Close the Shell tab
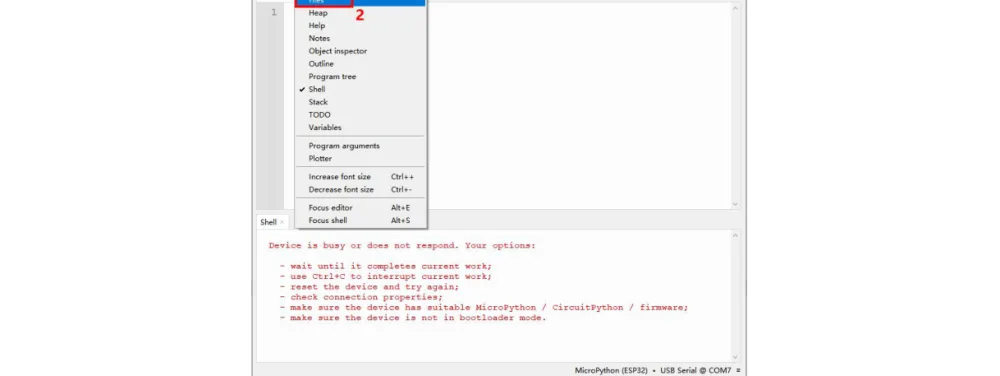 point(282,222)
